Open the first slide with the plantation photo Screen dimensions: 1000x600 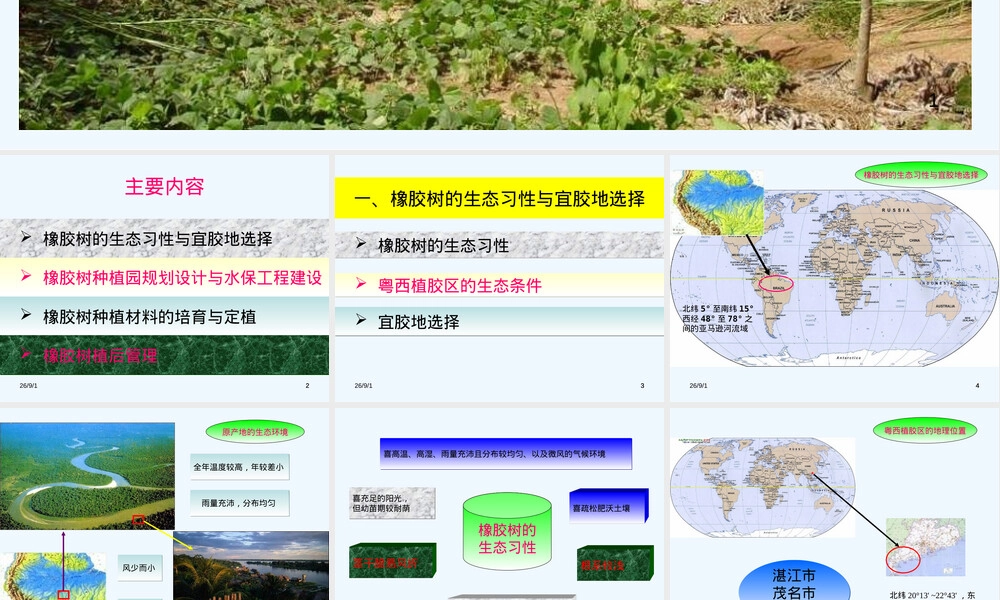point(495,64)
